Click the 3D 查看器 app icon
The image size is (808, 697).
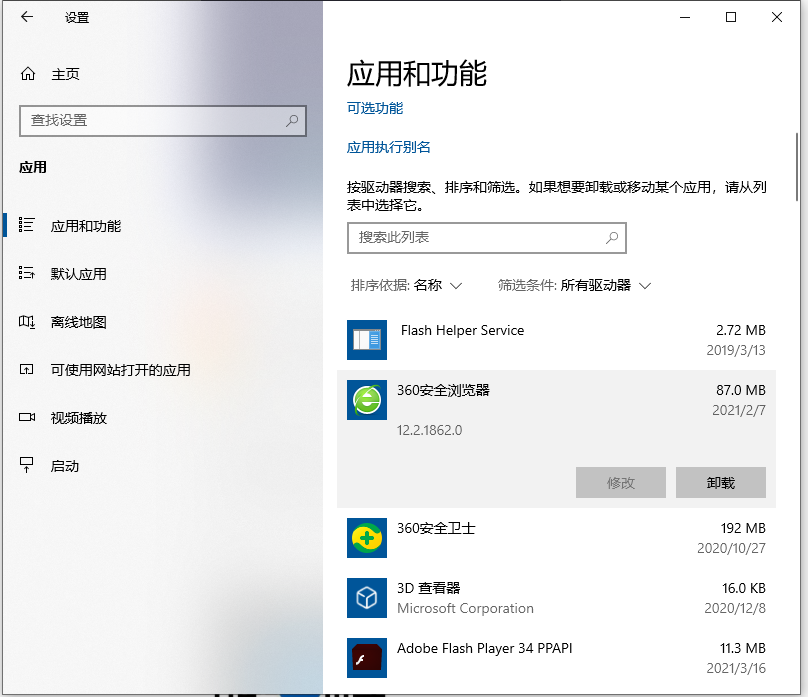366,597
